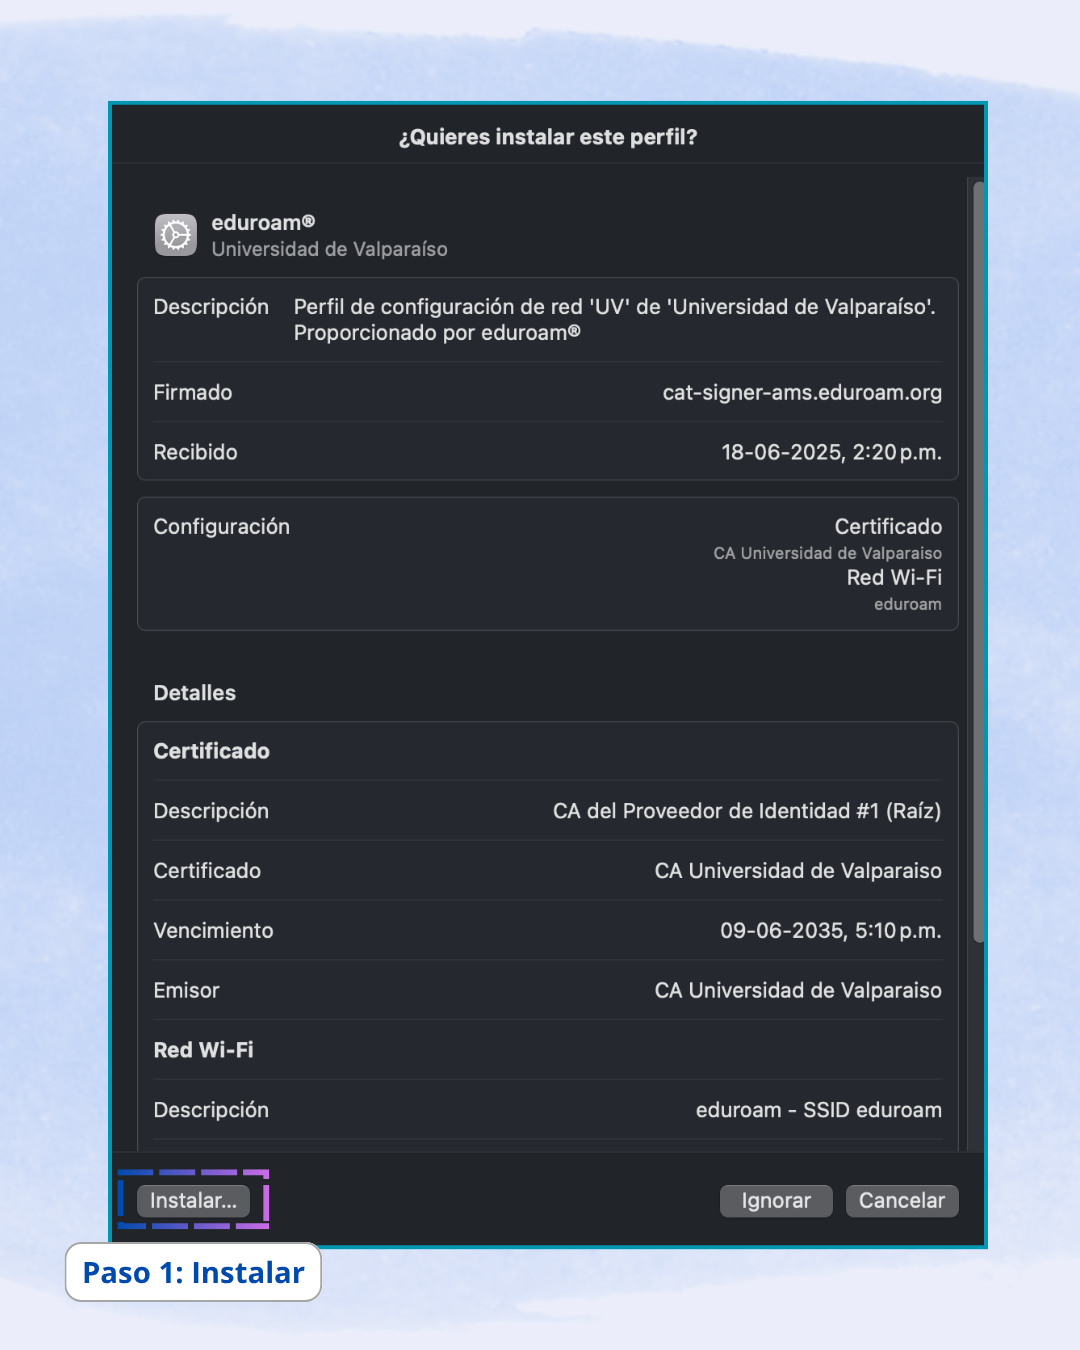Click "eduroam - SSID eduroam" value
The width and height of the screenshot is (1080, 1350).
pyautogui.click(x=819, y=1110)
